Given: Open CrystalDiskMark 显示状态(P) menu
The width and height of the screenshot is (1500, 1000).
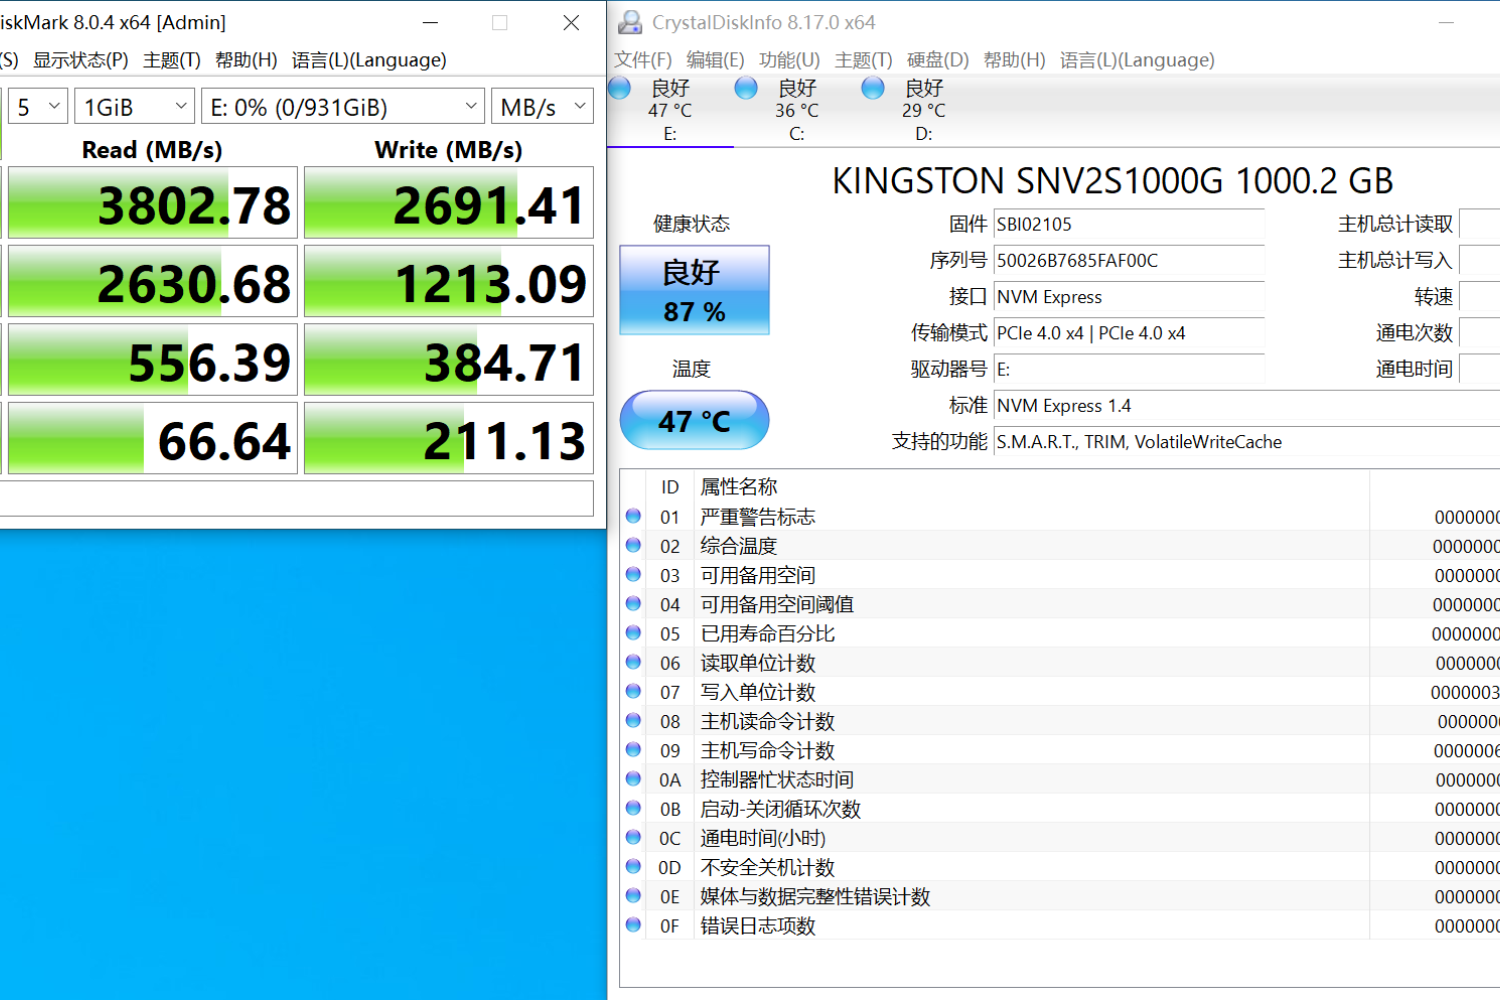Looking at the screenshot, I should (x=81, y=60).
